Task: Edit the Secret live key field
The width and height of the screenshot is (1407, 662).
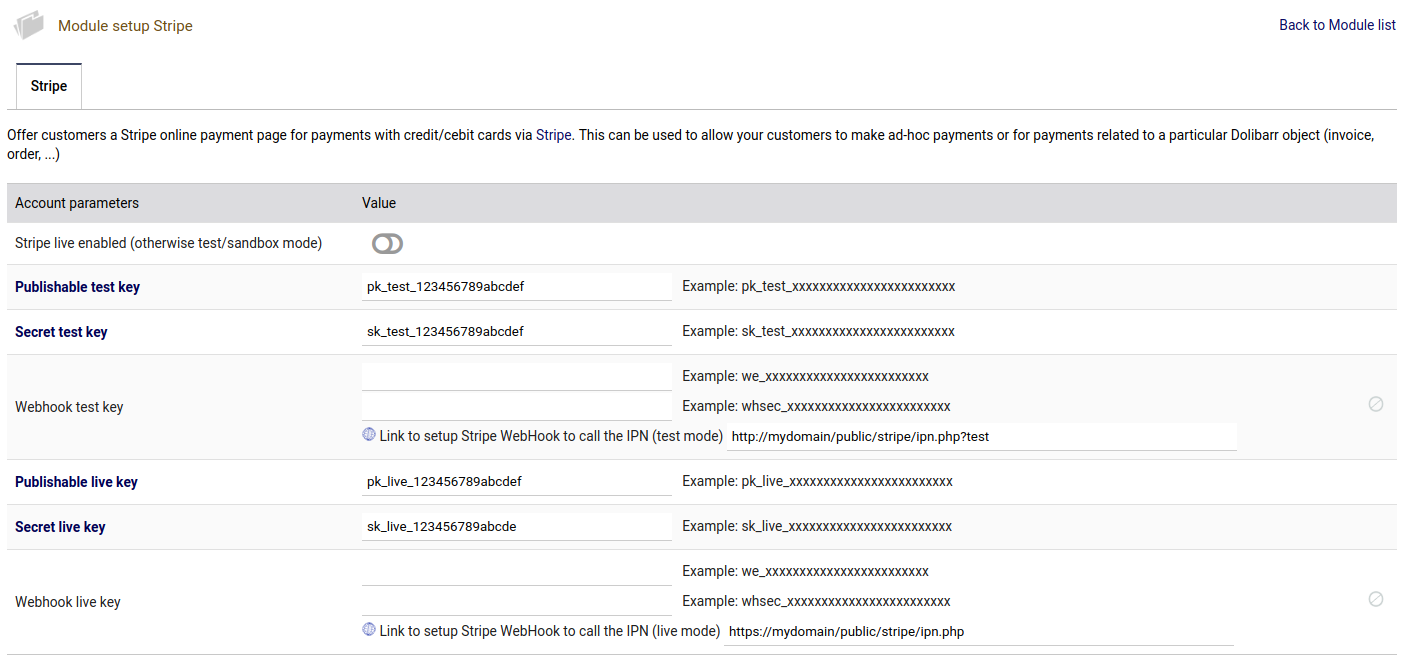Action: 517,527
